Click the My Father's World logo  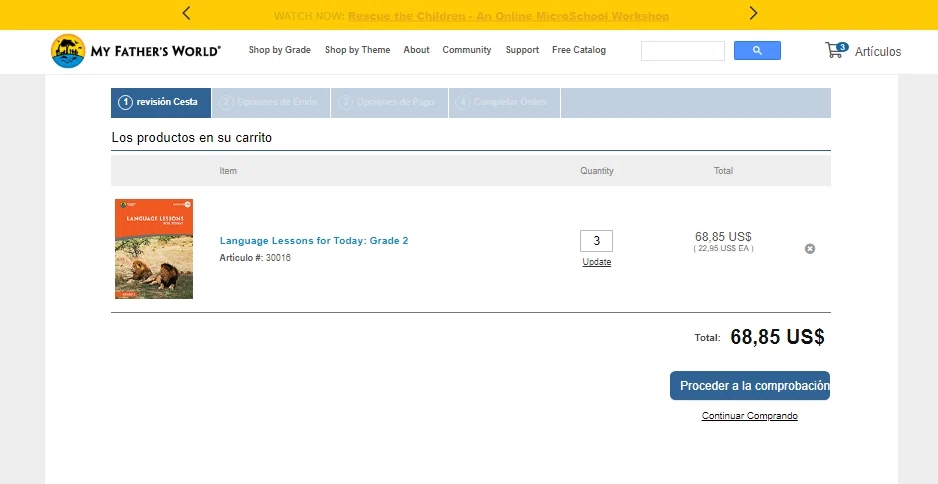point(136,51)
